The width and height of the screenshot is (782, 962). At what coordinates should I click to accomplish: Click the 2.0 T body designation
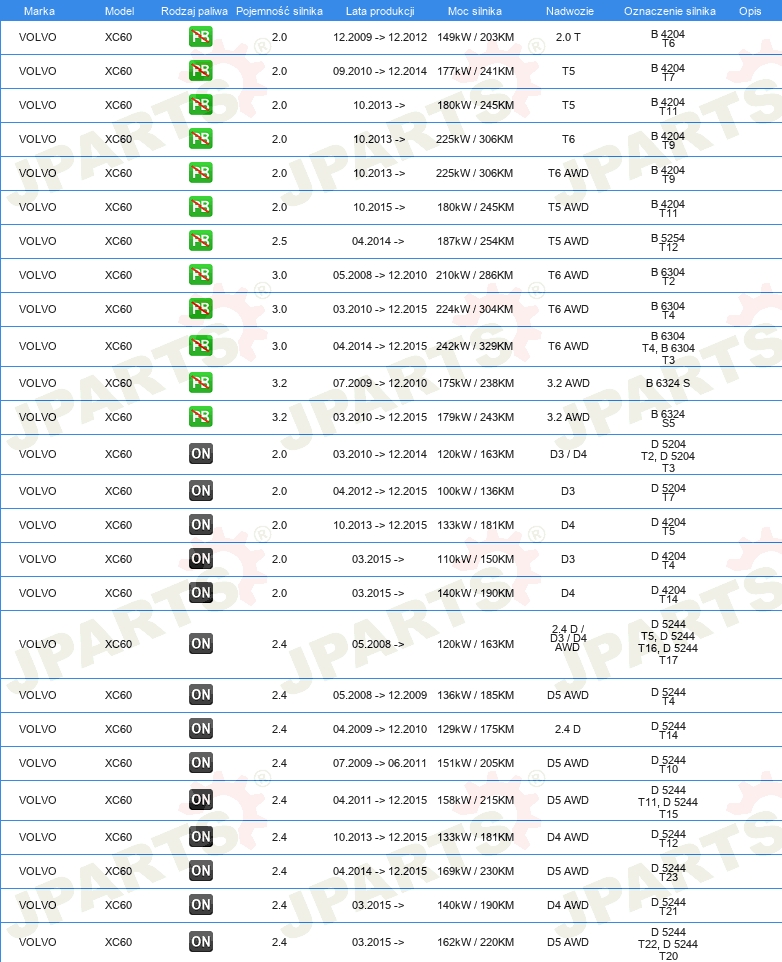pyautogui.click(x=568, y=37)
